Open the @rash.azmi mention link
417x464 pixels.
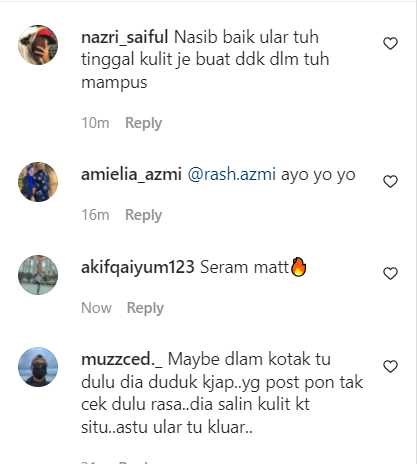tap(232, 174)
